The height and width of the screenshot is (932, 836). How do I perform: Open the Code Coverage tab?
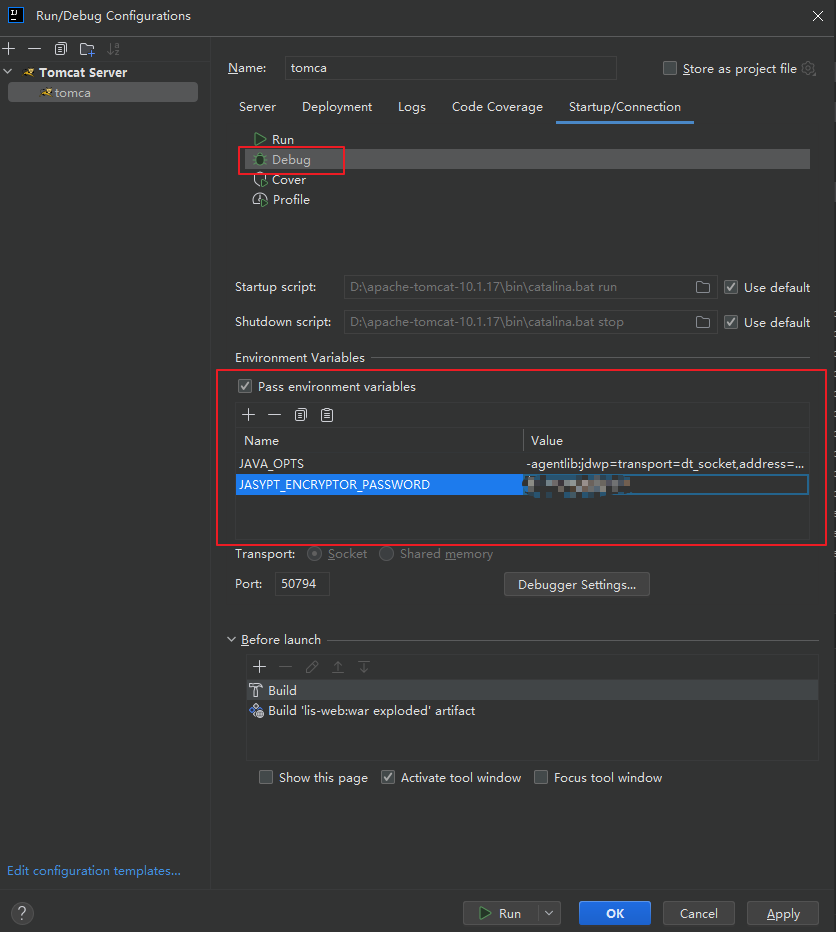(x=497, y=107)
